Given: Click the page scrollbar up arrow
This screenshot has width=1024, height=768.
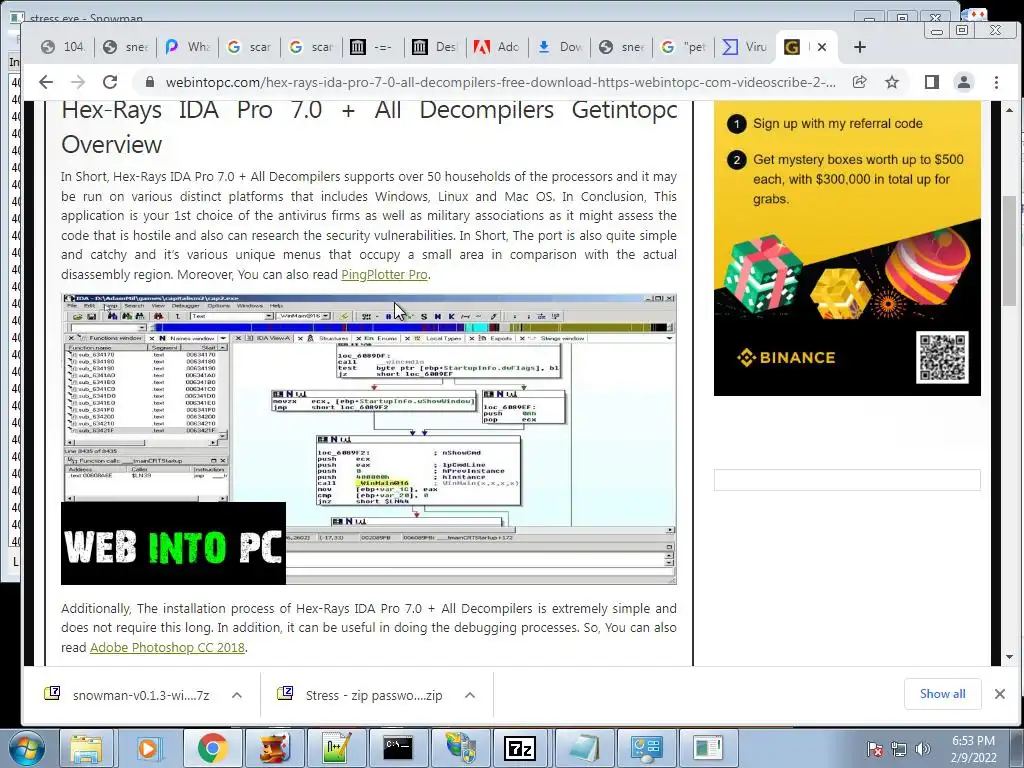Looking at the screenshot, I should pyautogui.click(x=1009, y=110).
